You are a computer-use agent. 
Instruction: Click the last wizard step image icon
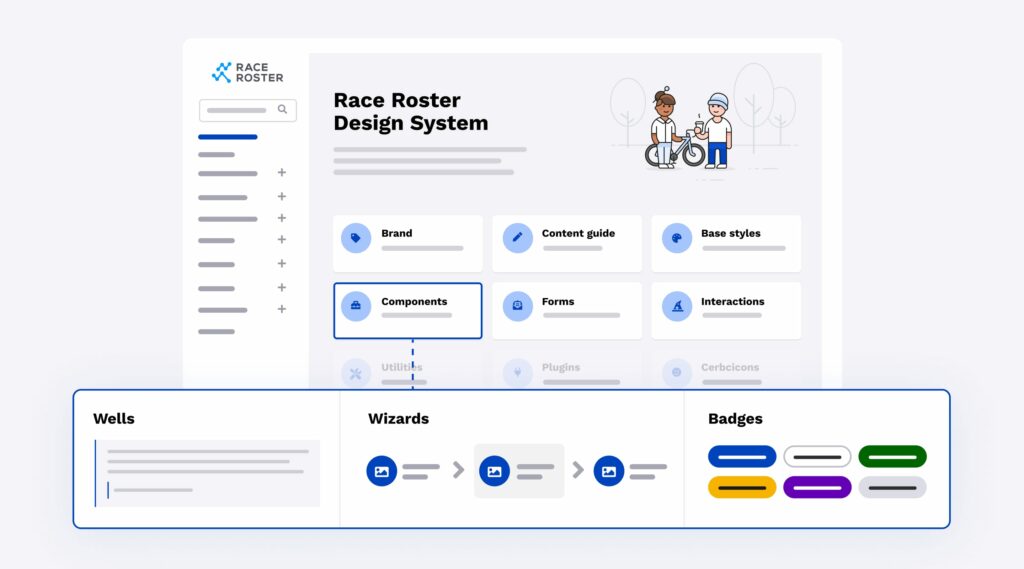tap(608, 471)
